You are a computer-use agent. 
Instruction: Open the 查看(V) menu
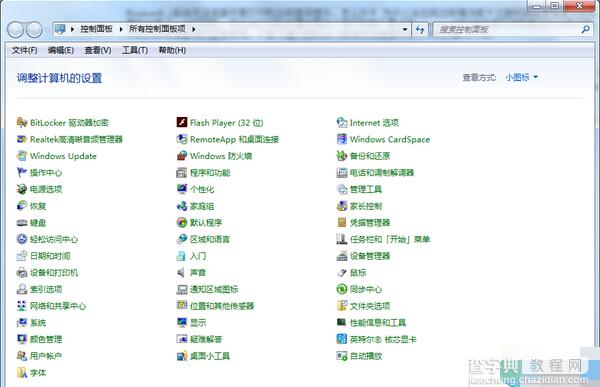point(98,50)
